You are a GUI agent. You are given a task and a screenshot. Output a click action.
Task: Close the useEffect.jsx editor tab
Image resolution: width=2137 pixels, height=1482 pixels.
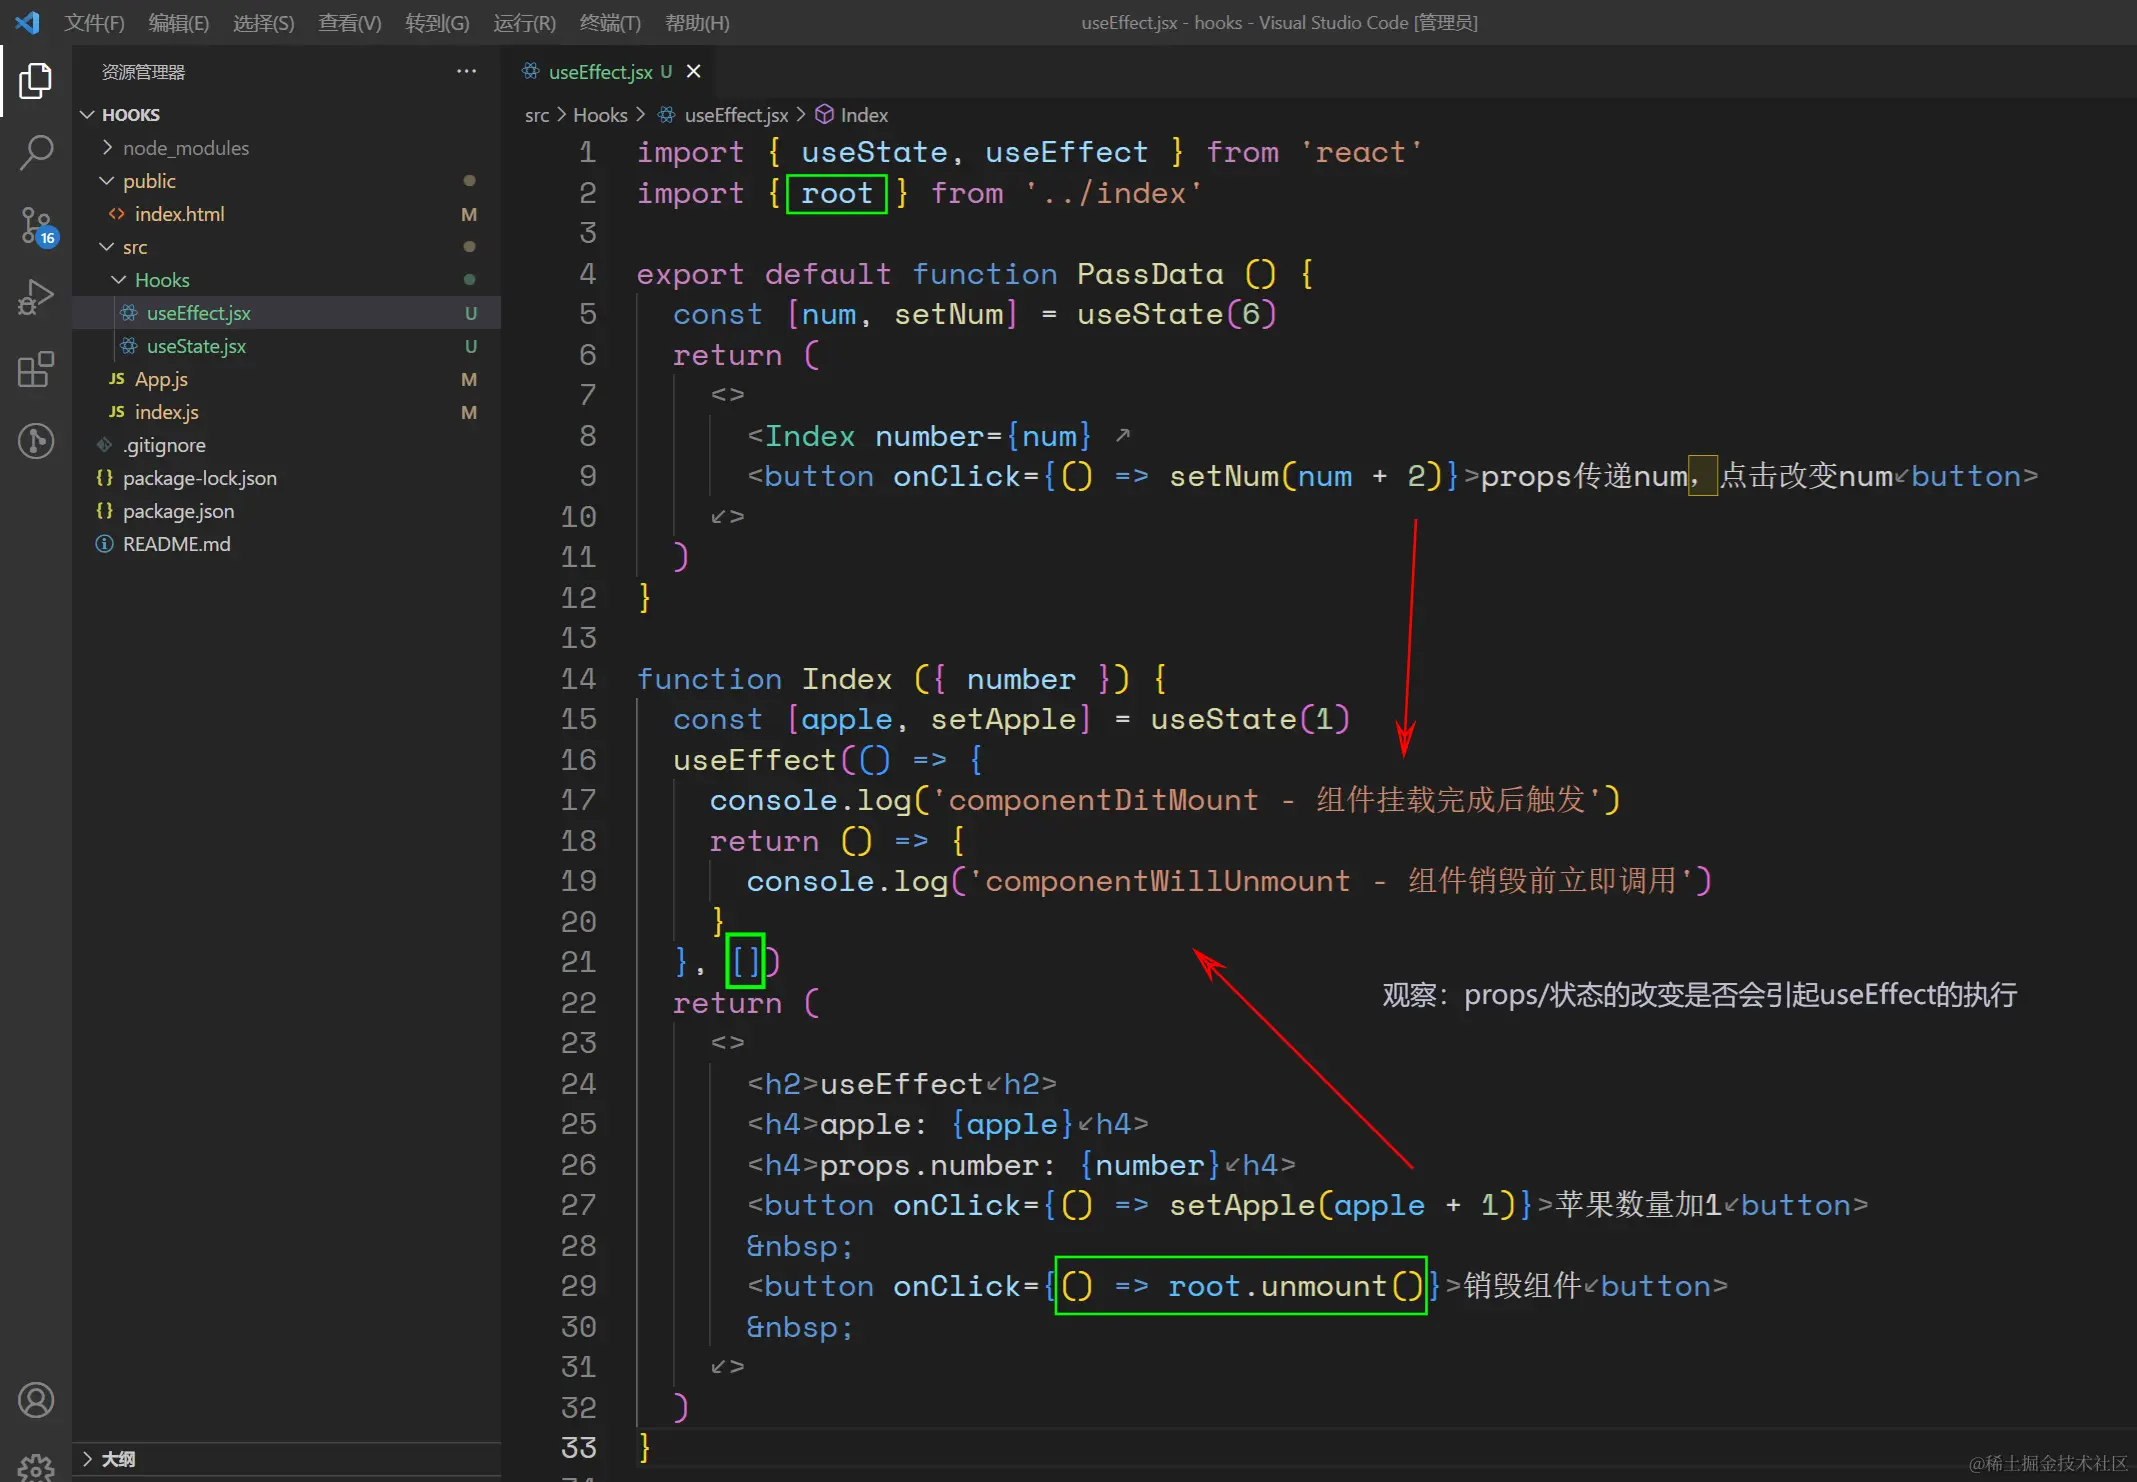pyautogui.click(x=693, y=72)
